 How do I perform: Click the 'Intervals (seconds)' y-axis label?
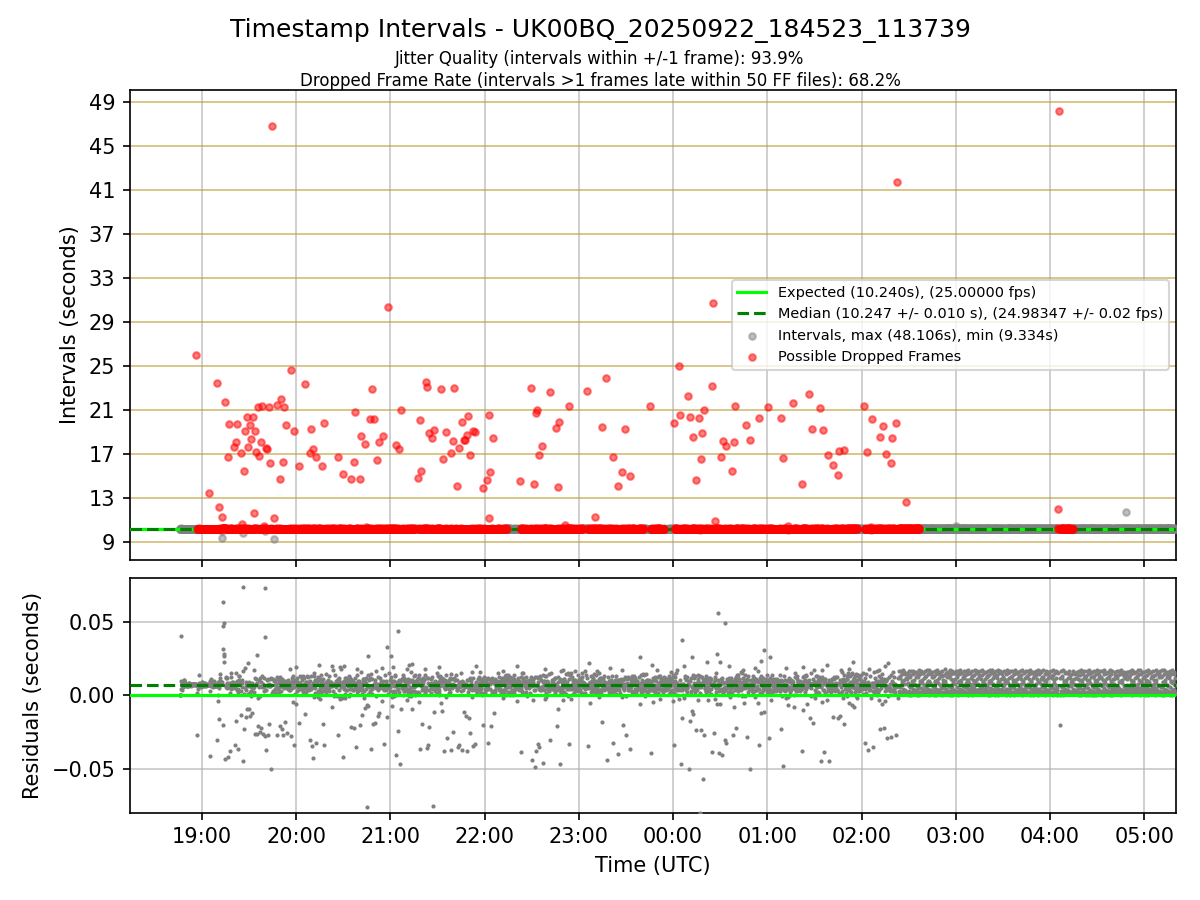click(69, 325)
